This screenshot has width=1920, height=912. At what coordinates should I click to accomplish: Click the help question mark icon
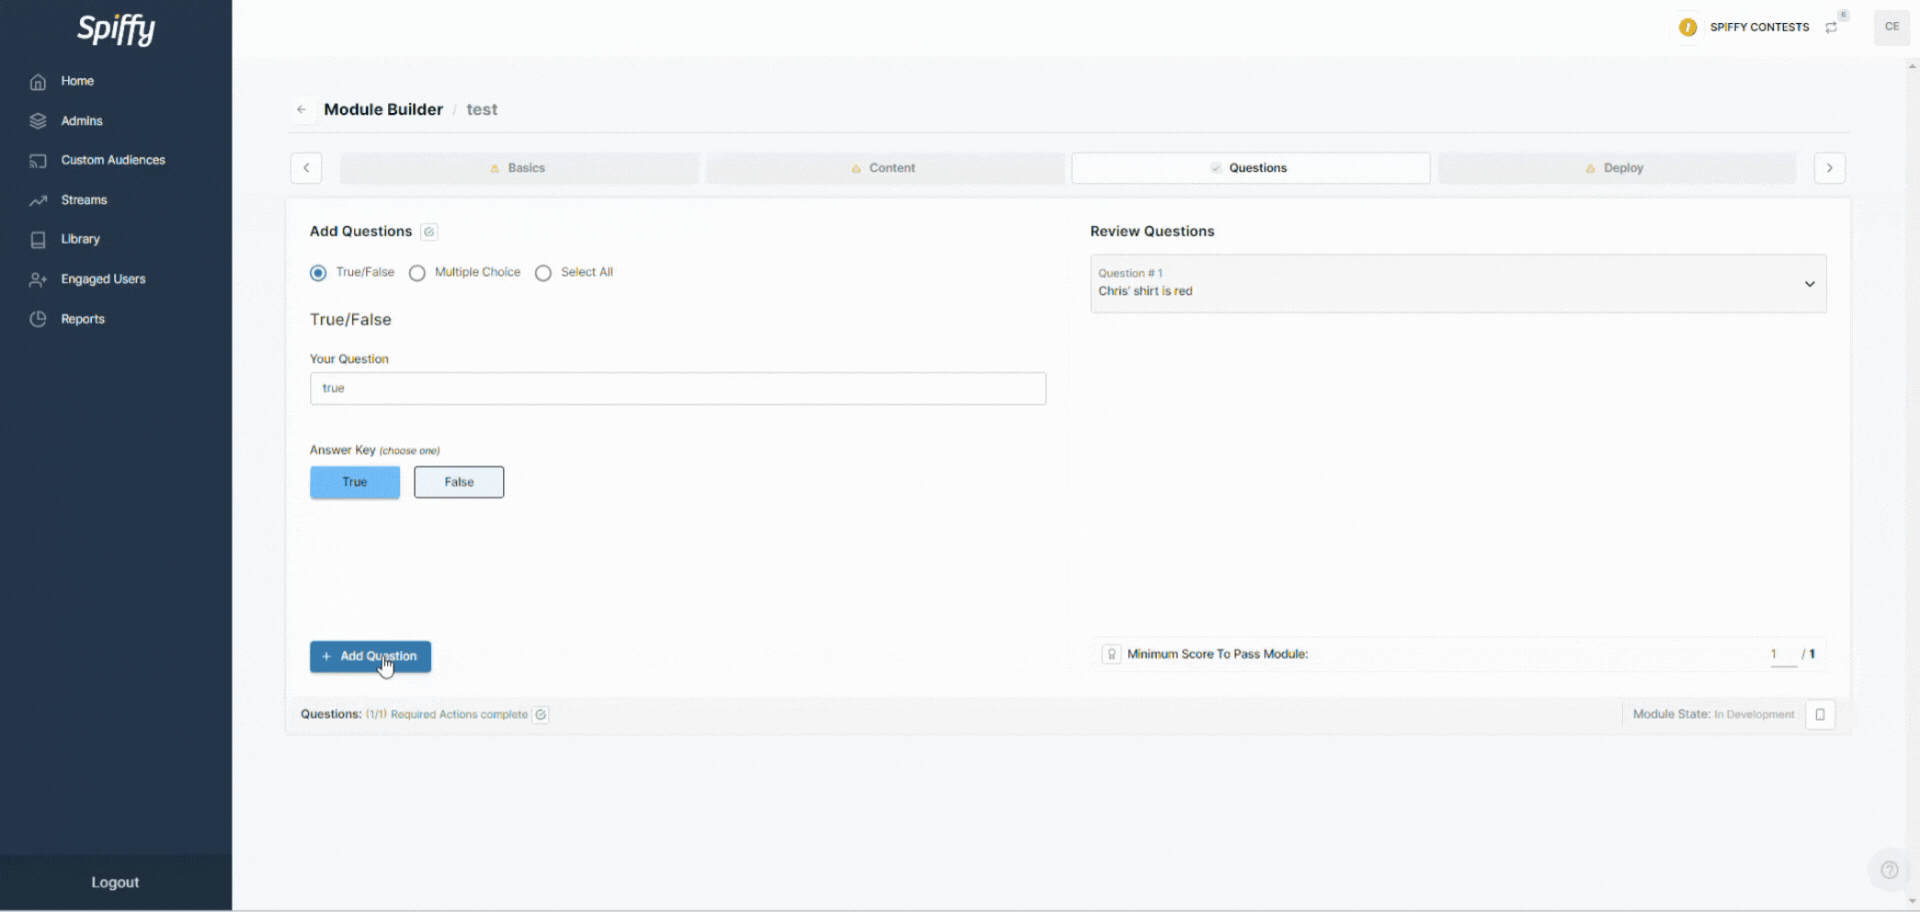coord(1888,870)
